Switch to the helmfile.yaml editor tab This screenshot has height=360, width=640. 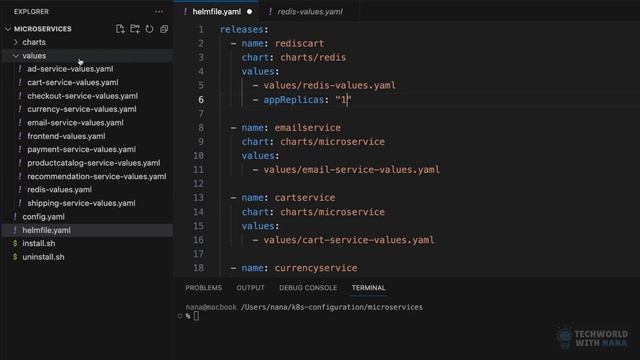point(216,12)
